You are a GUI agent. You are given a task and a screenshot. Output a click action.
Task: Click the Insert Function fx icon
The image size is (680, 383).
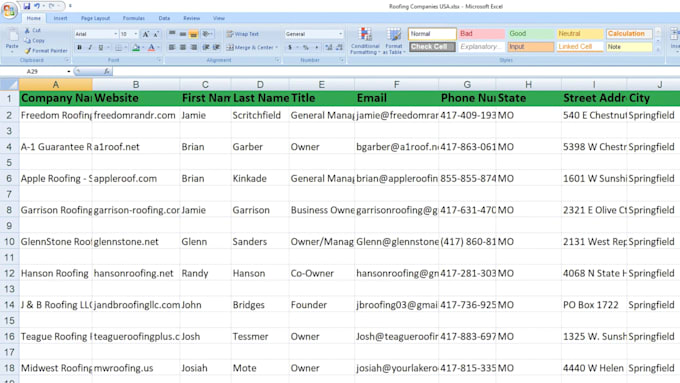click(x=107, y=71)
